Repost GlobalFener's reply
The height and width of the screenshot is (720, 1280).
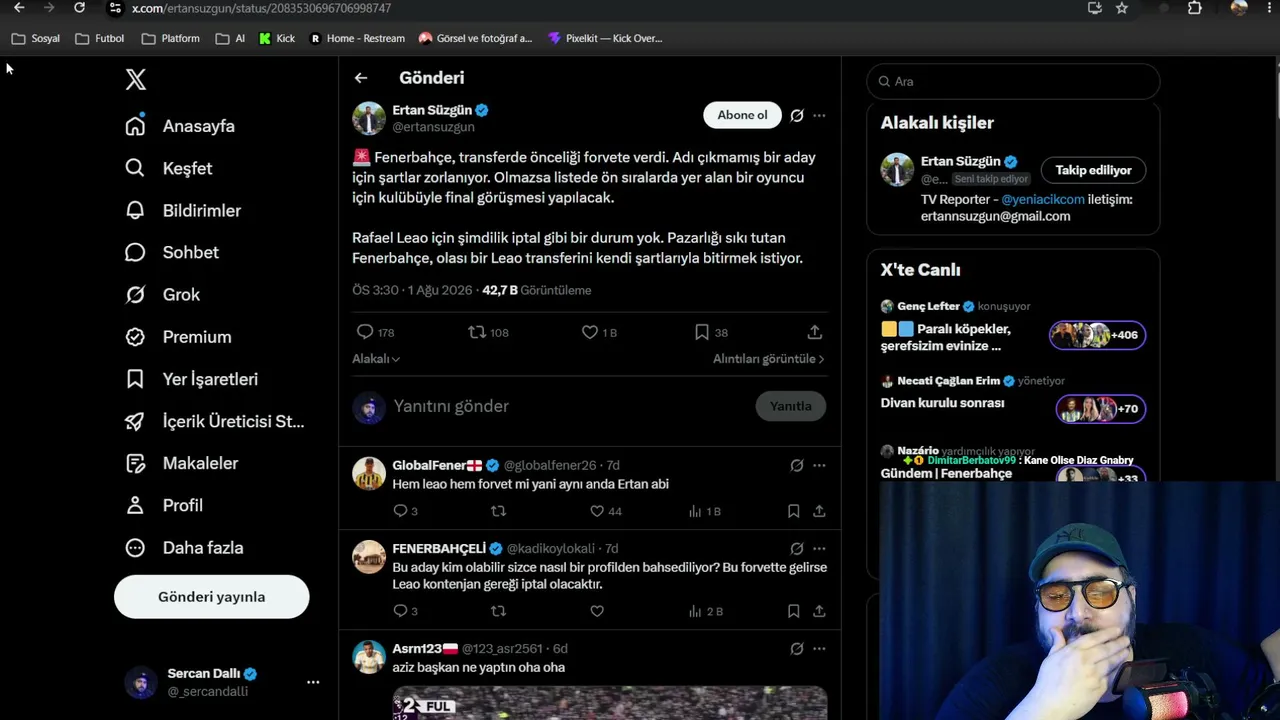tap(498, 511)
